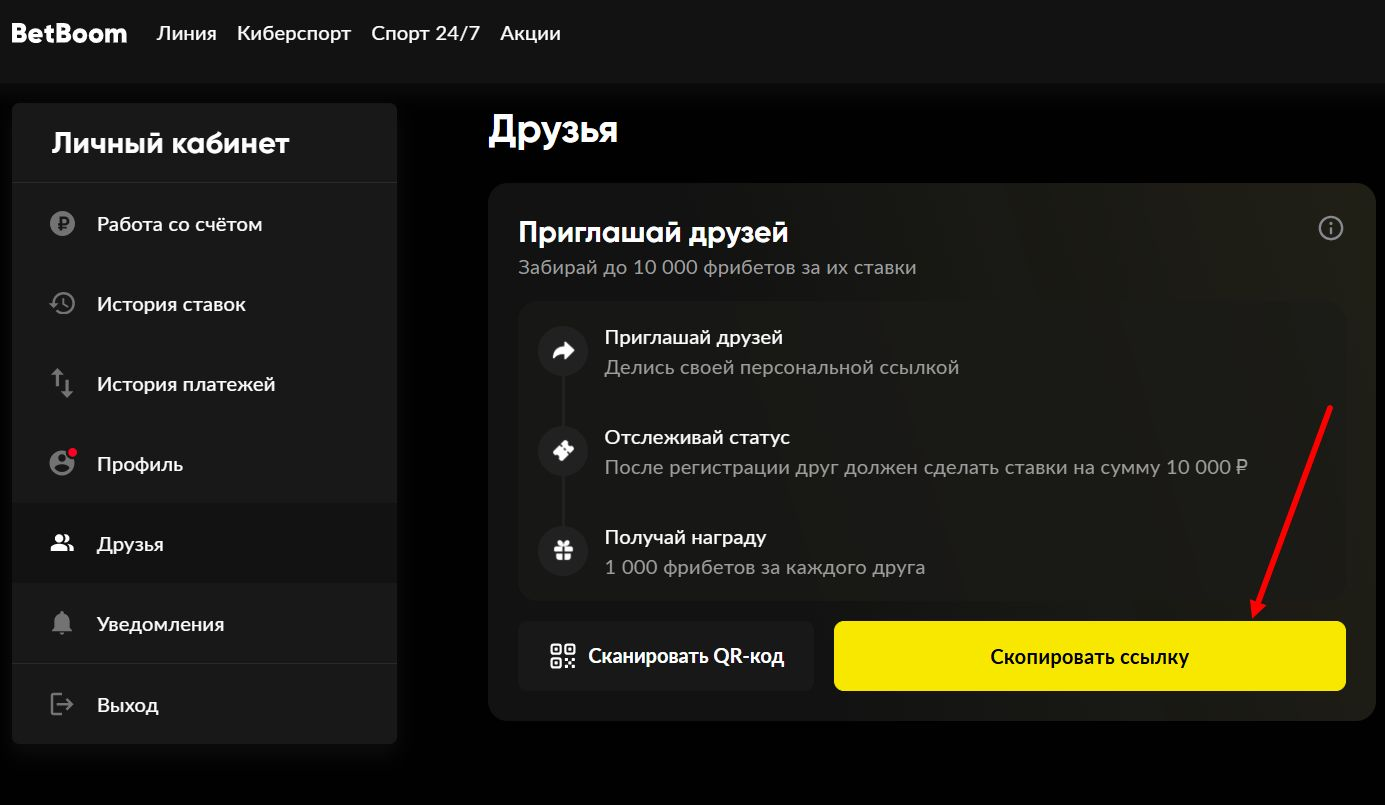Click the two-people friends icon in the sidebar
Viewport: 1385px width, 805px height.
62,543
